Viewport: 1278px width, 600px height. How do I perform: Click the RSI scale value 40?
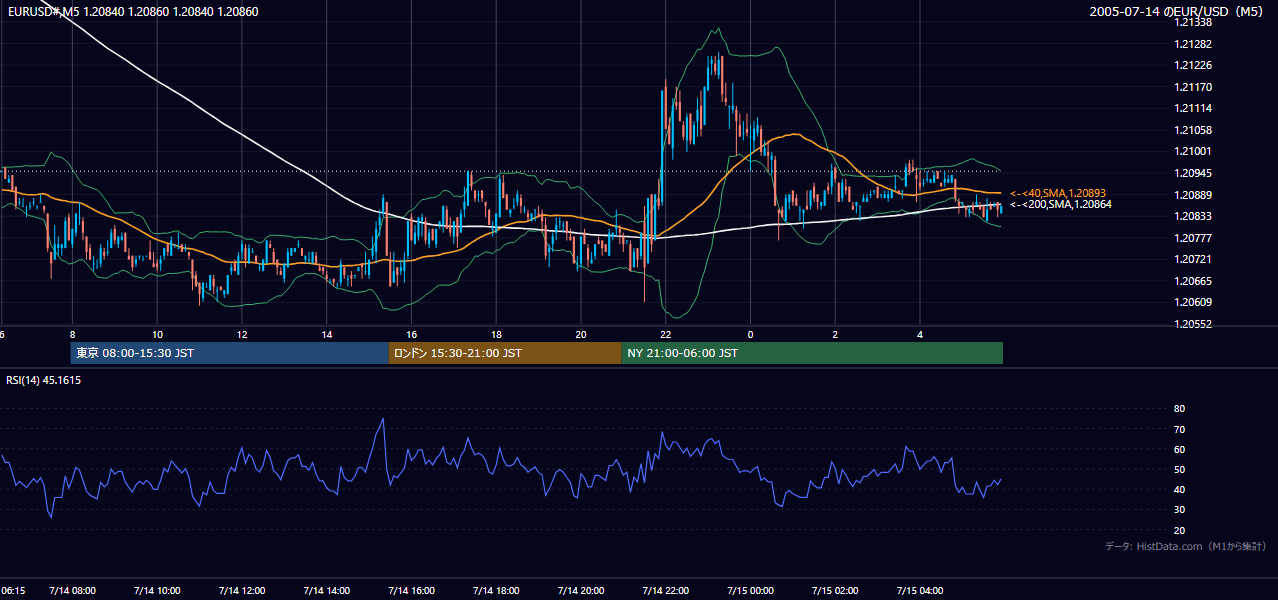1179,489
